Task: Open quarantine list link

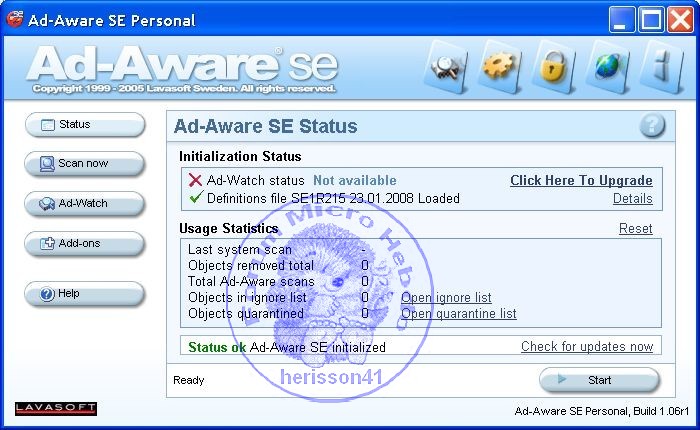Action: tap(458, 313)
